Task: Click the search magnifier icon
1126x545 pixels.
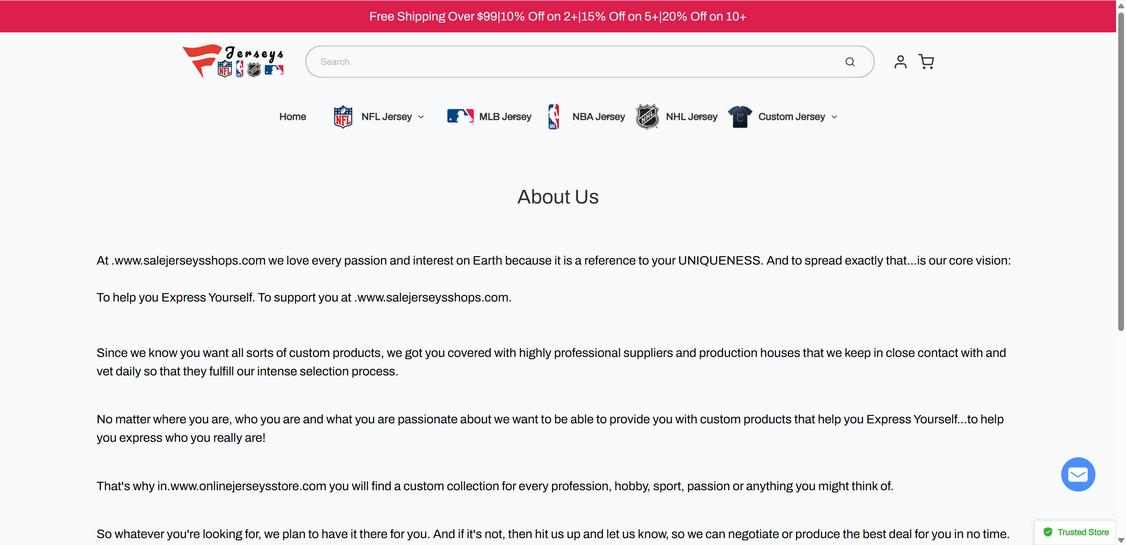Action: click(x=850, y=62)
